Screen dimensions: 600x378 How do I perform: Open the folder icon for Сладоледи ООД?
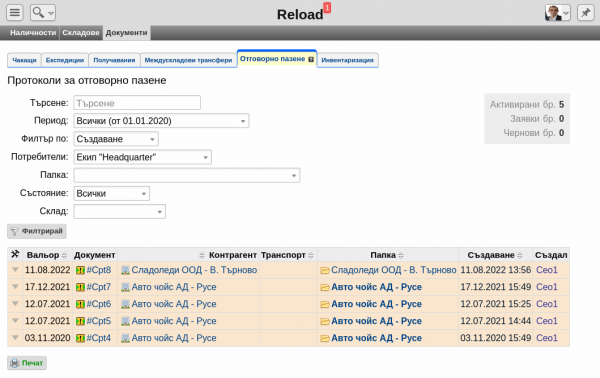point(325,270)
